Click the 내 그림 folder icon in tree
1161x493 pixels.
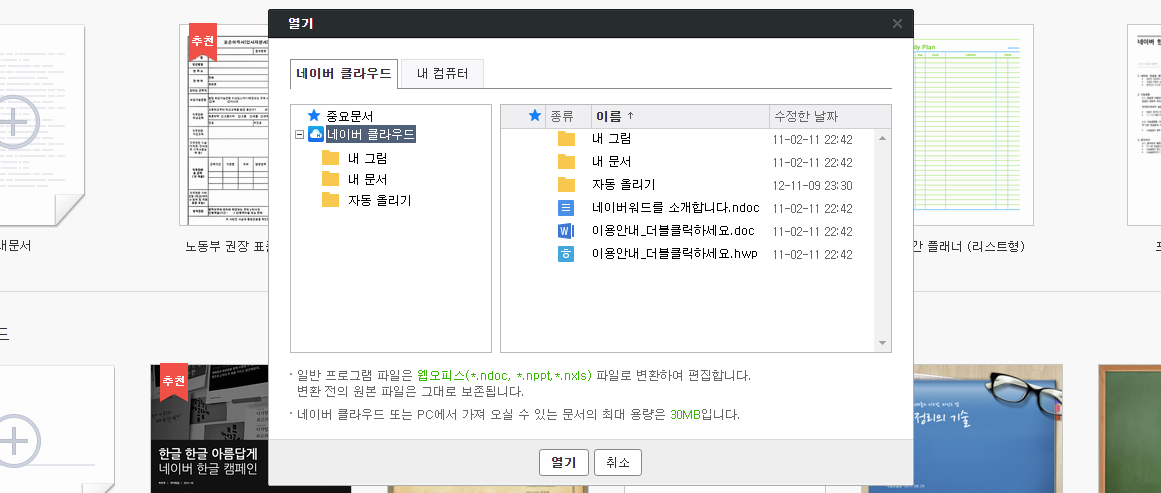click(x=330, y=158)
